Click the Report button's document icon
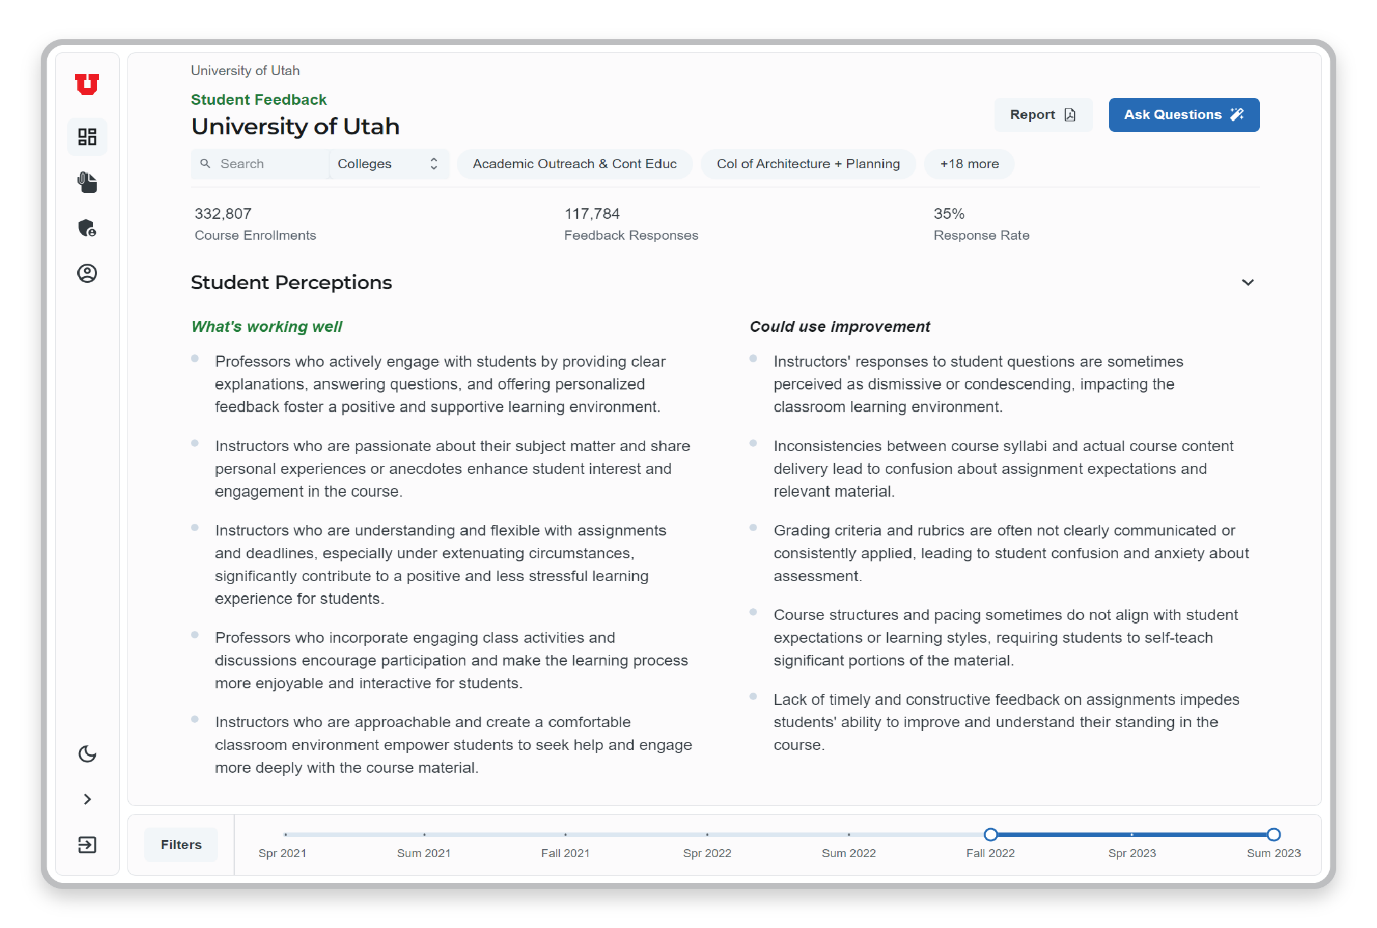This screenshot has height=928, width=1377. [1070, 115]
